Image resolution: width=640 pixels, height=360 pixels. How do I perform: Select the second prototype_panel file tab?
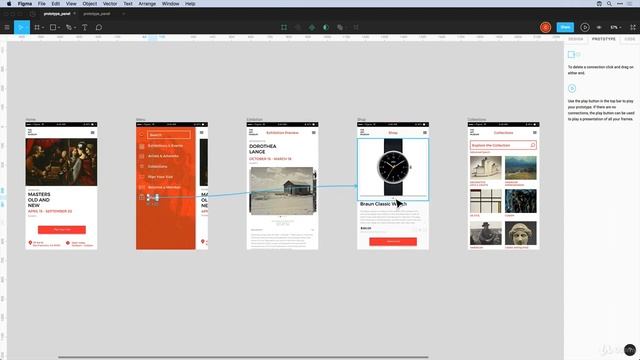(97, 13)
